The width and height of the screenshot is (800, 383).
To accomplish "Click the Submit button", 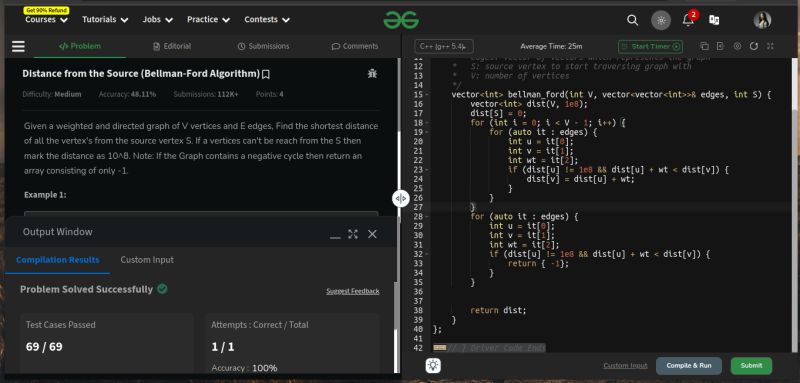I will click(x=751, y=366).
